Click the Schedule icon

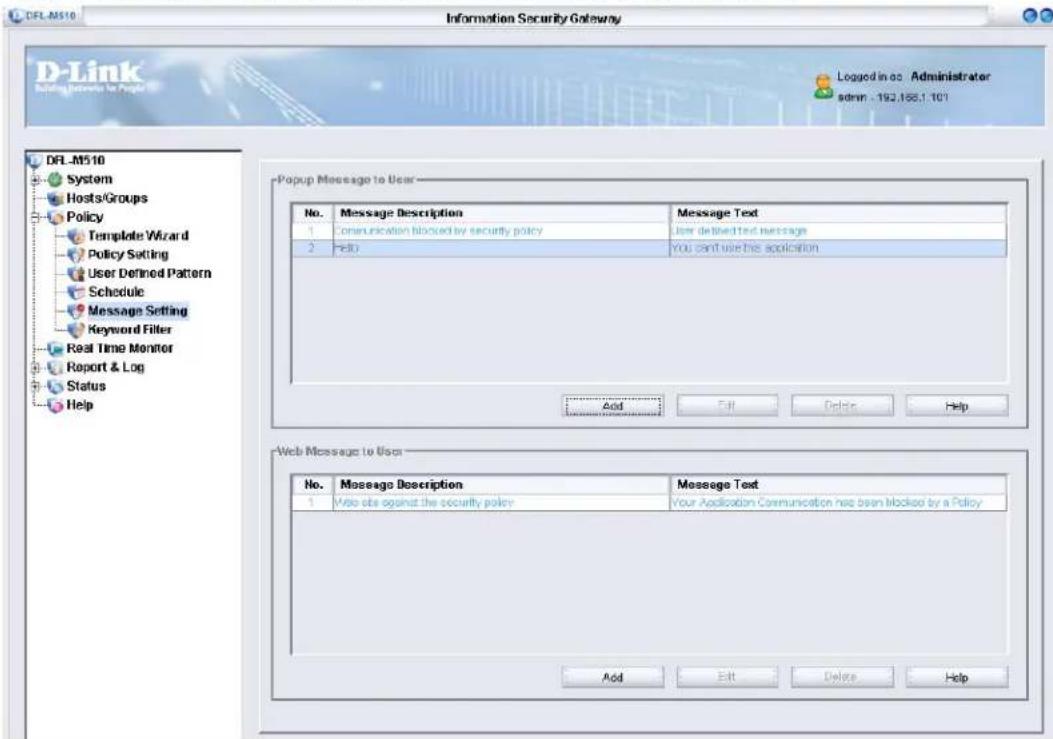pyautogui.click(x=77, y=292)
